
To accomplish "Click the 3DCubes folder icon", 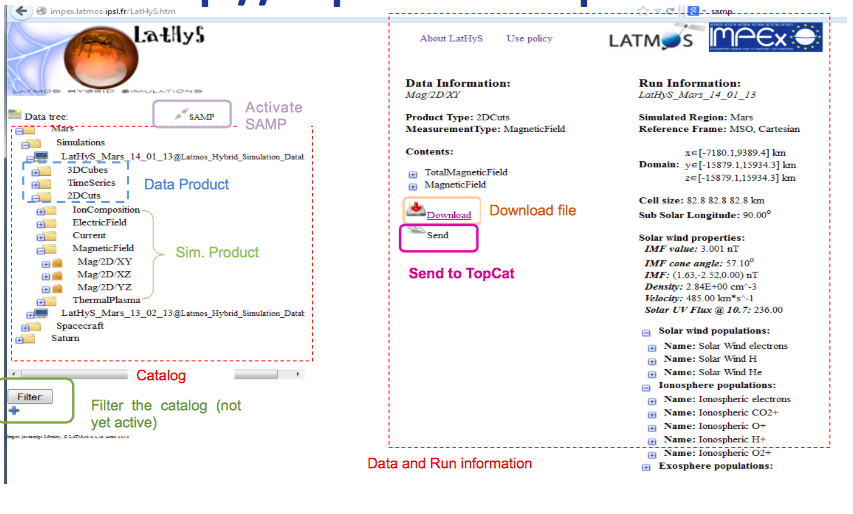I will point(45,171).
